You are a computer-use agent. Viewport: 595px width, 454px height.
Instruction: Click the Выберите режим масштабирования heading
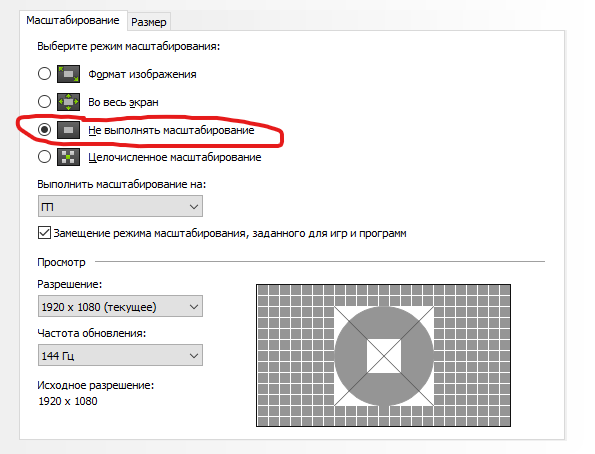pyautogui.click(x=129, y=47)
